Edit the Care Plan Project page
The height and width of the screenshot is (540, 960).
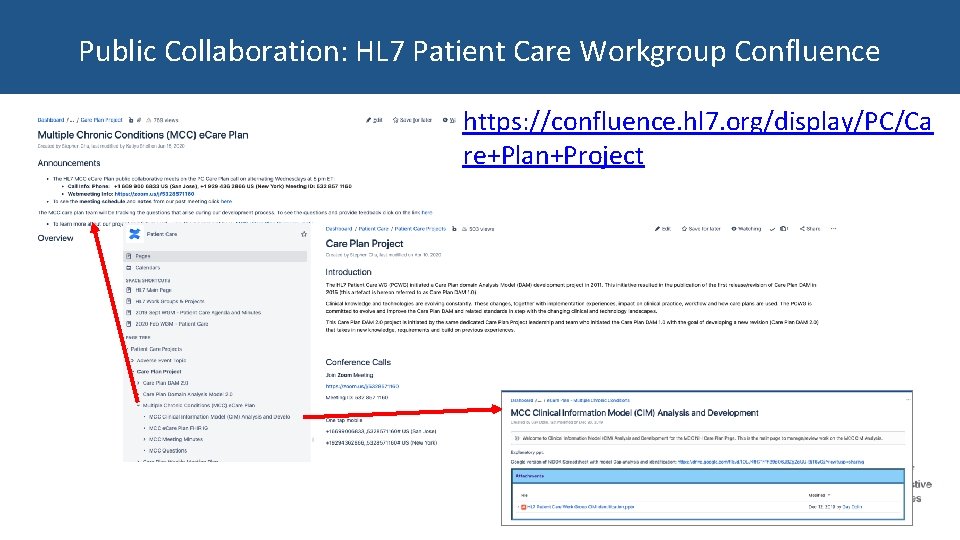pyautogui.click(x=663, y=229)
